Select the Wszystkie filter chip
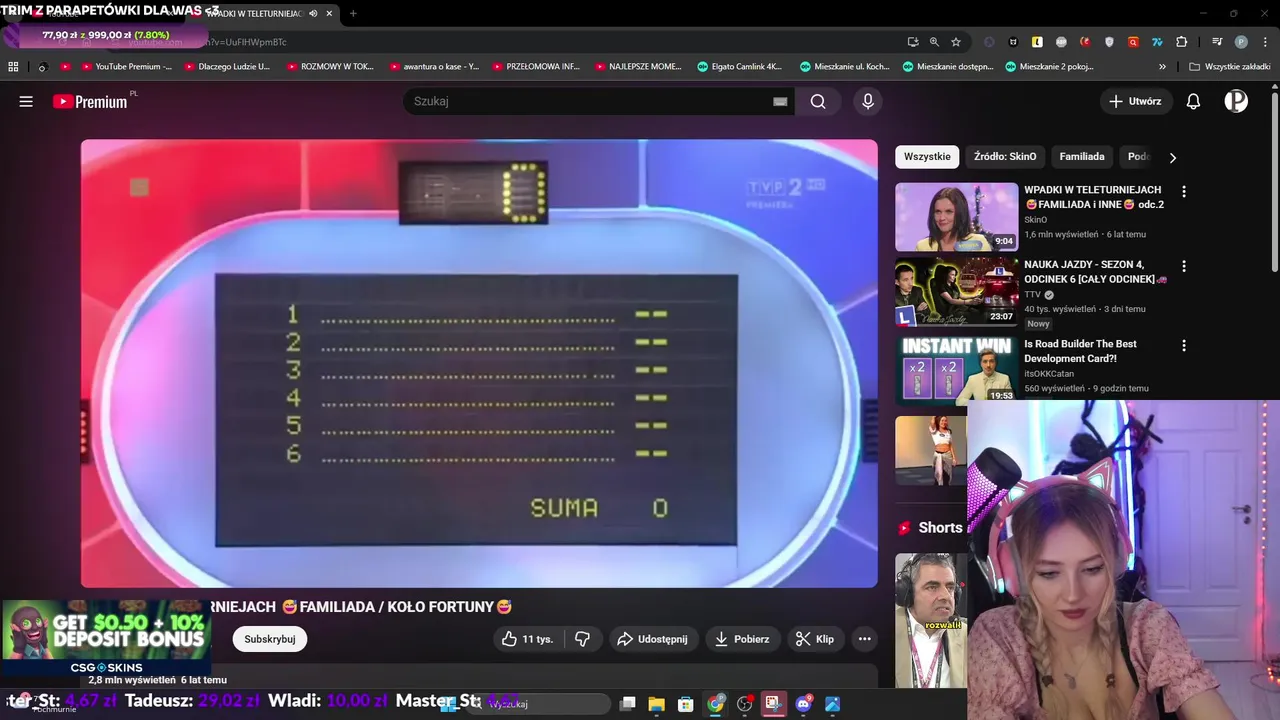Image resolution: width=1280 pixels, height=720 pixels. click(x=927, y=157)
